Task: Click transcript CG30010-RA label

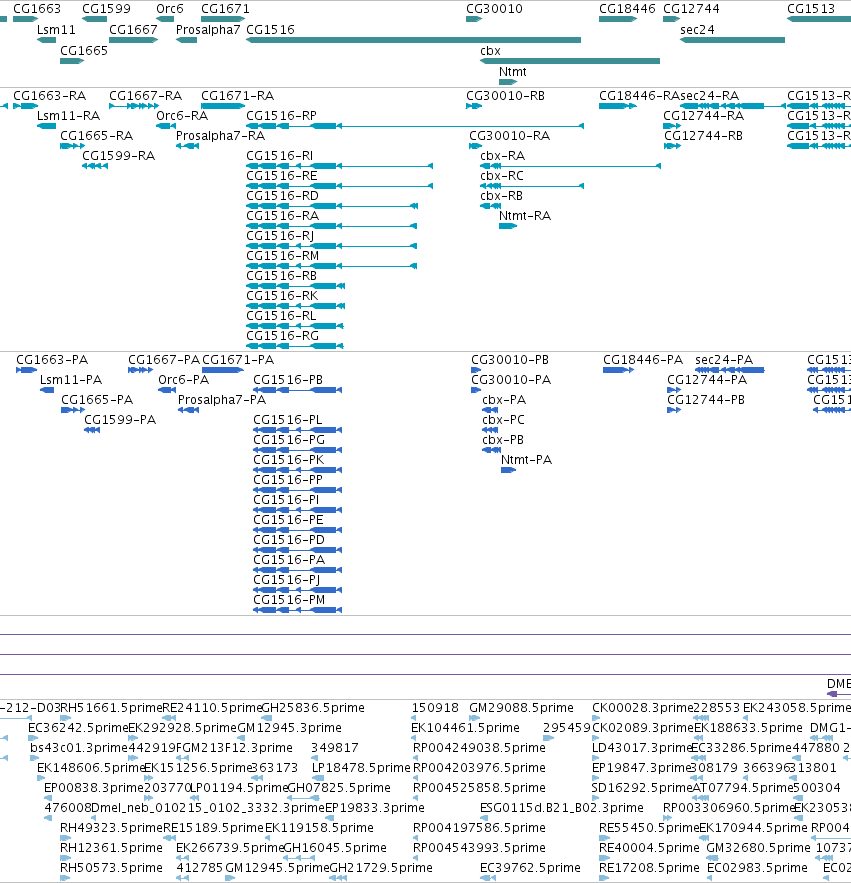Action: (x=510, y=136)
